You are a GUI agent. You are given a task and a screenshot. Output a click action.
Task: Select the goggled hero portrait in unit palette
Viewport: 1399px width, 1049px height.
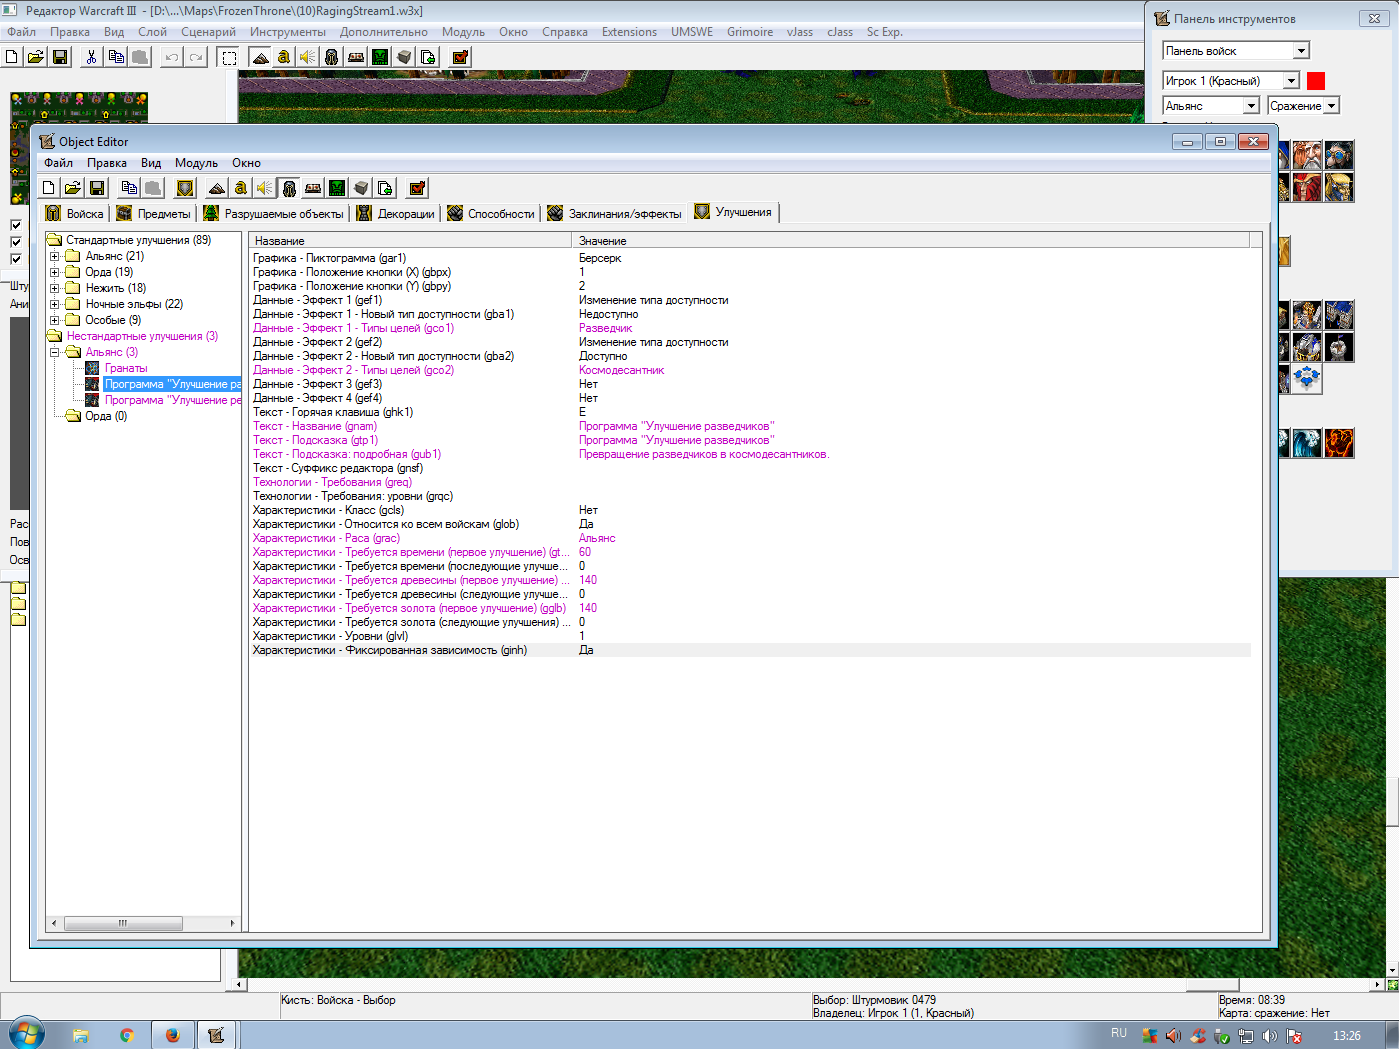1339,155
